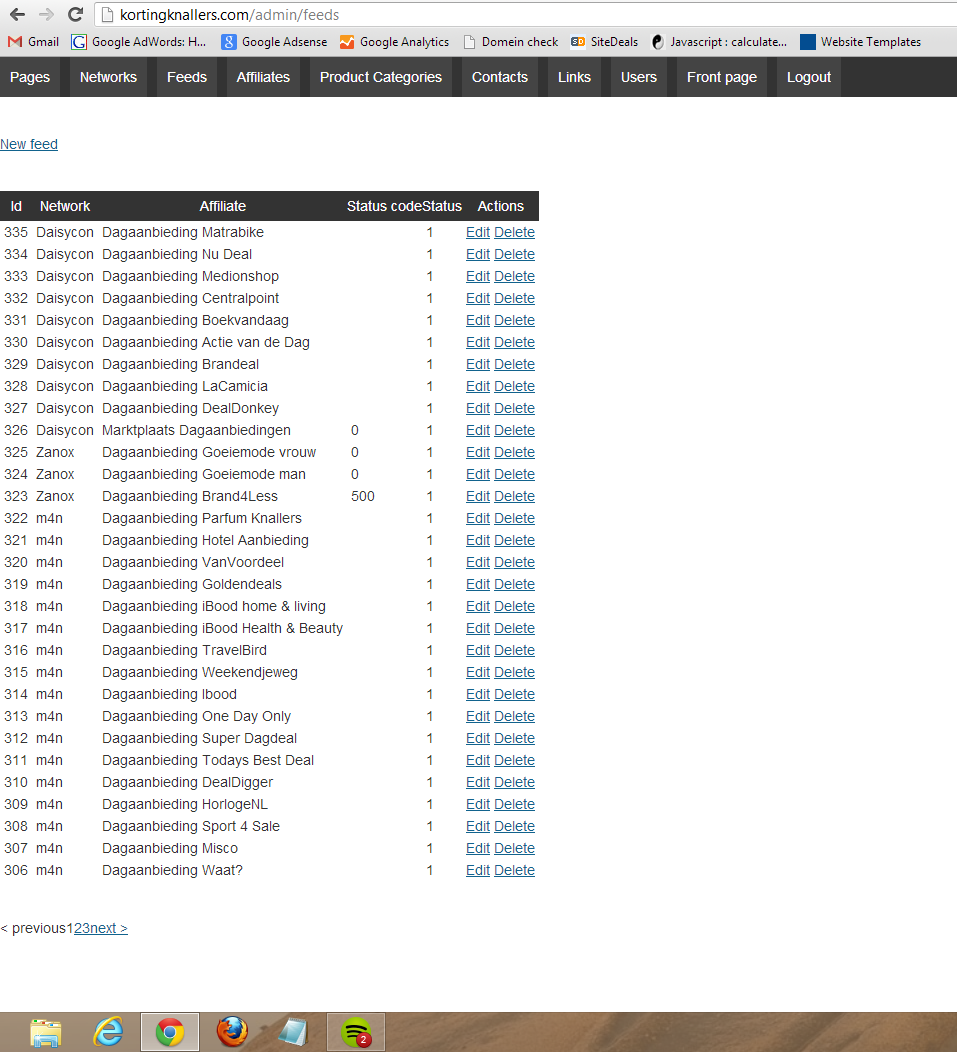Delete the Dagaanbieding Waat? feed

coord(514,870)
